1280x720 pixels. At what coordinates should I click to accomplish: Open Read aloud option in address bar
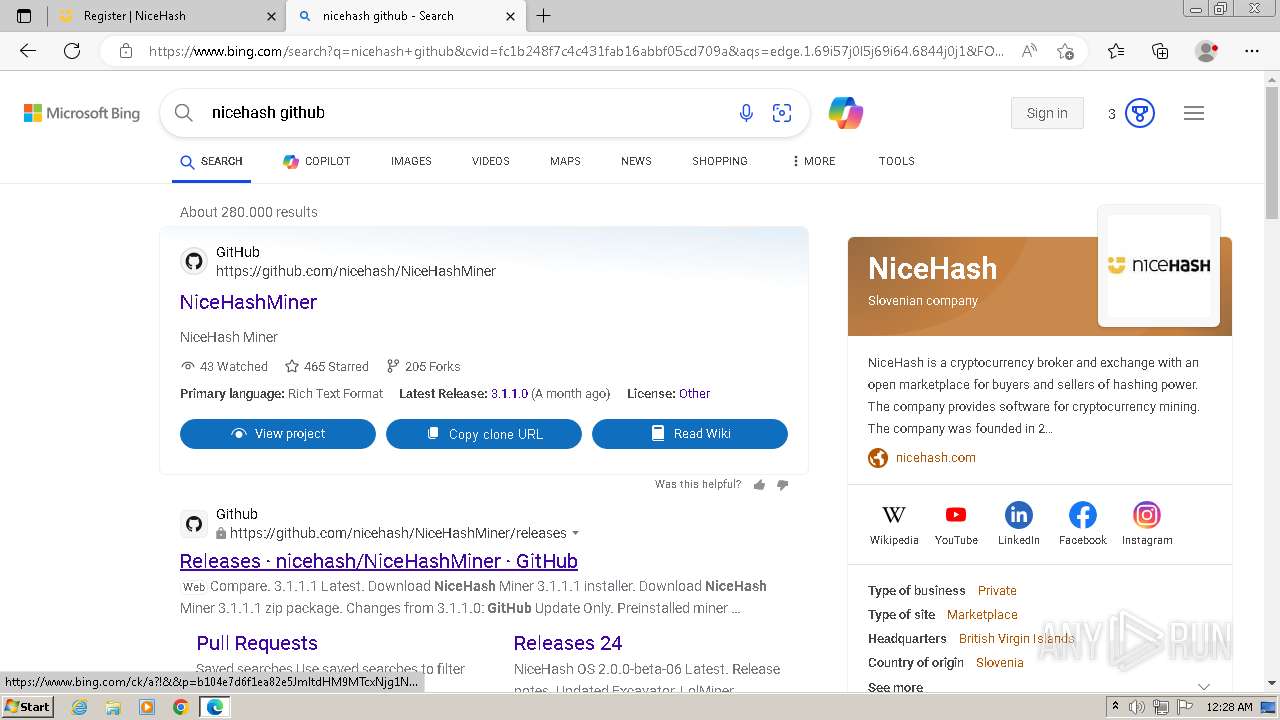click(x=1029, y=51)
